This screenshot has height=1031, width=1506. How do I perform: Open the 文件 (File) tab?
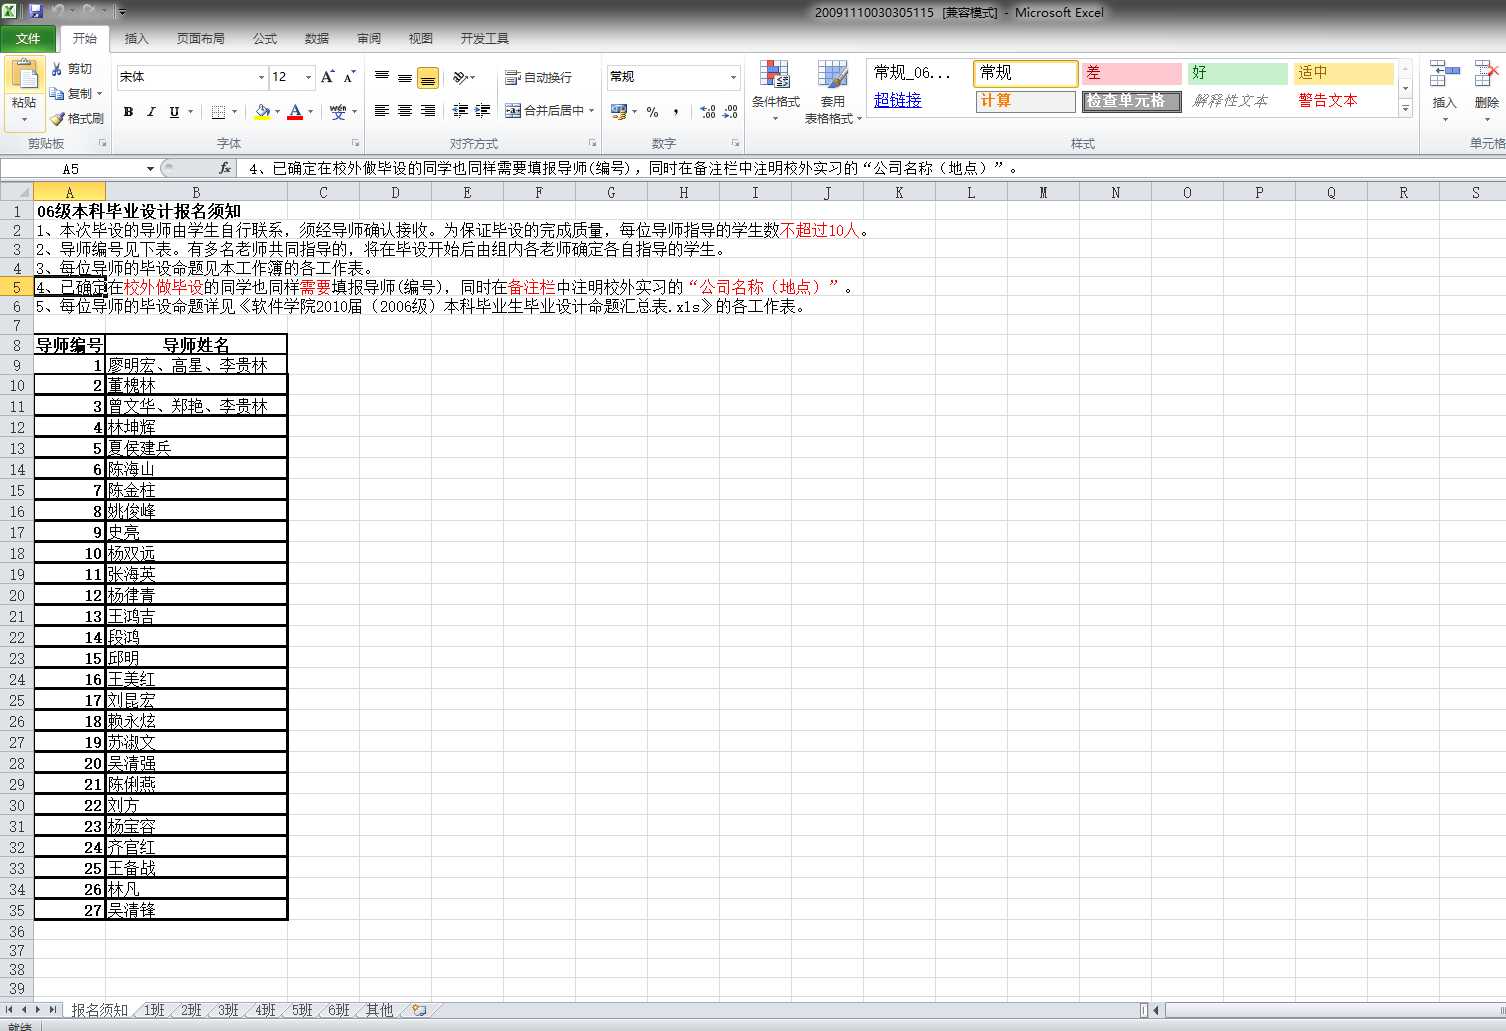28,38
